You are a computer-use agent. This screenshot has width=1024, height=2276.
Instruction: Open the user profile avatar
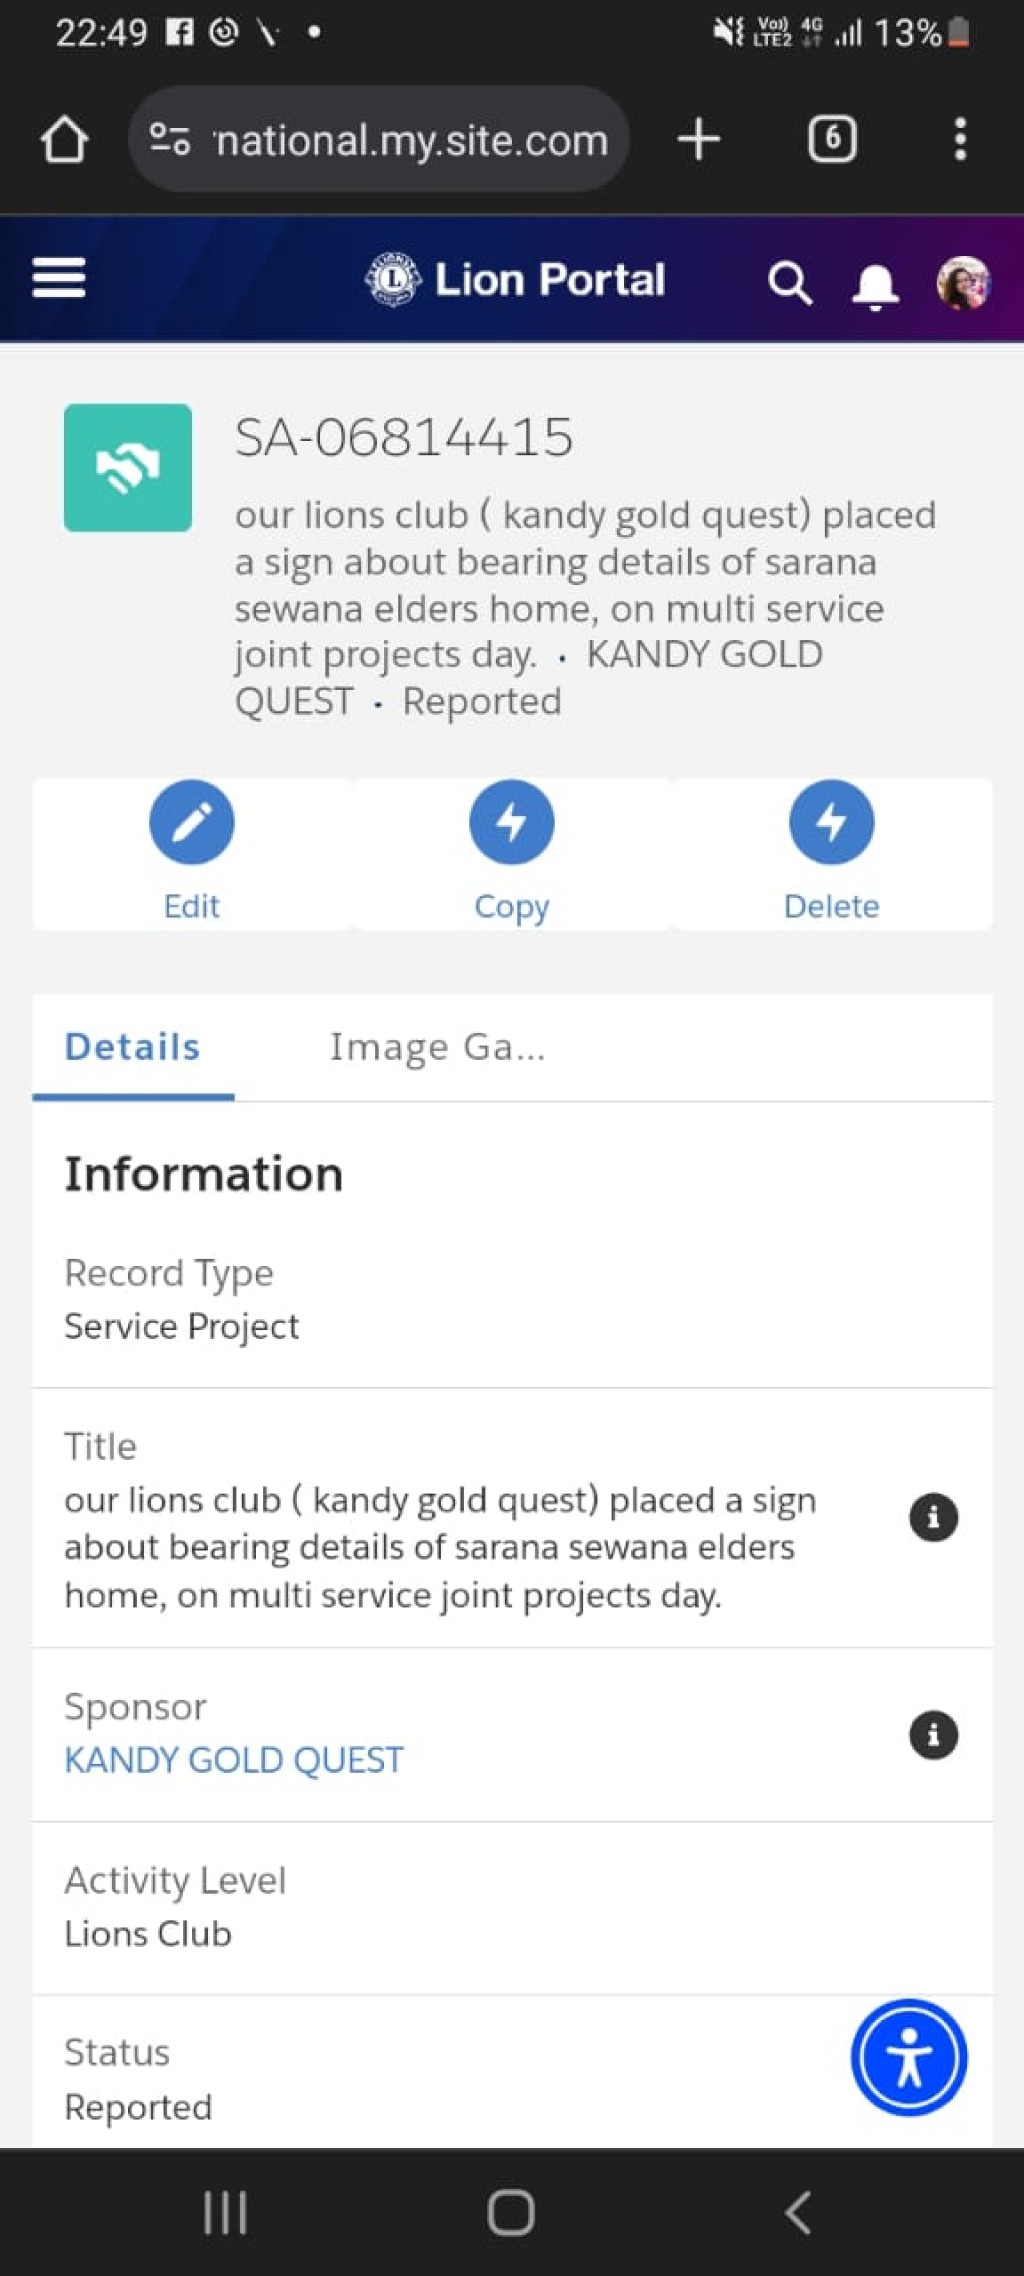click(x=963, y=283)
